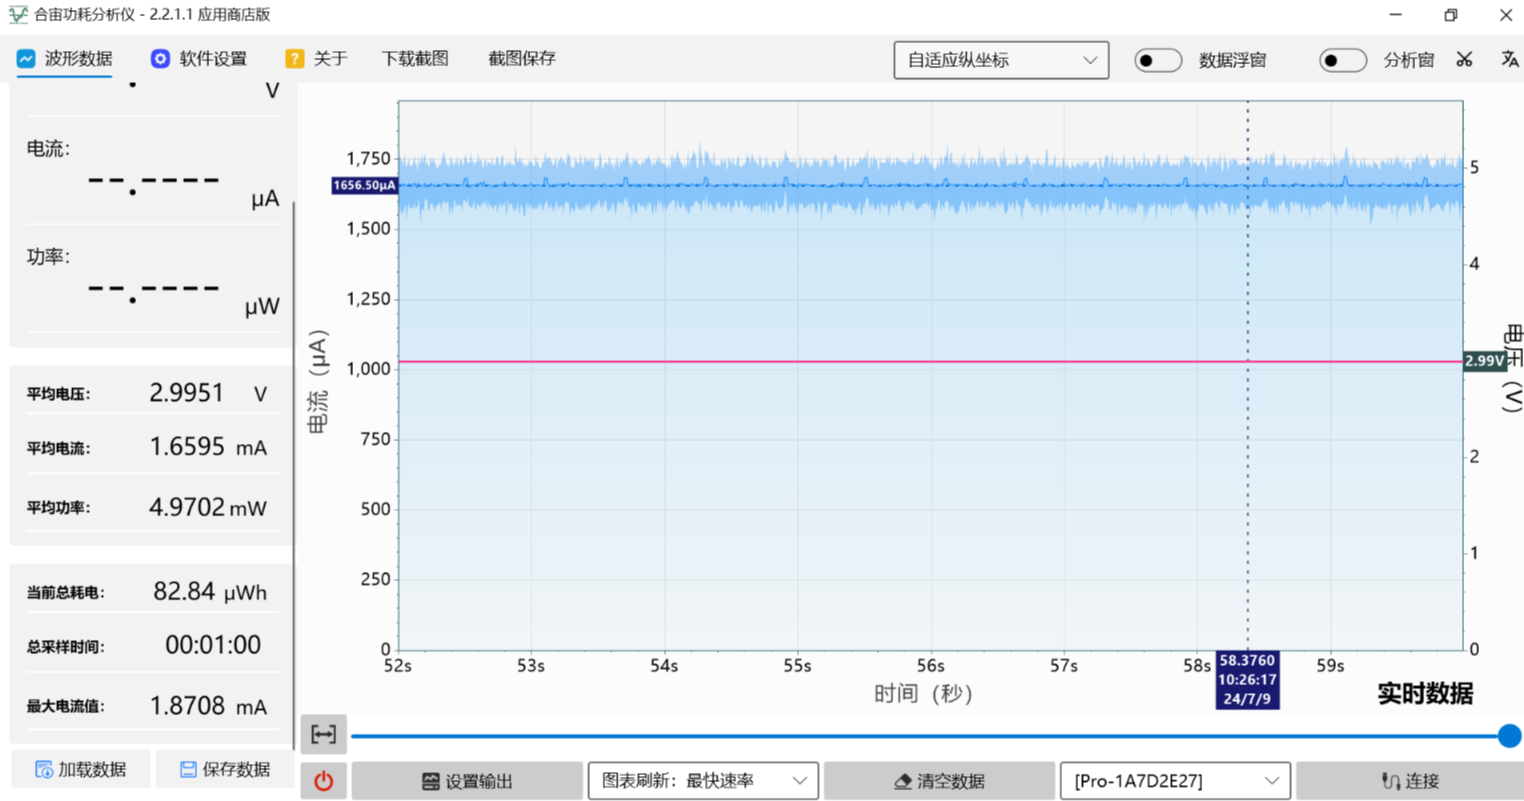Click the gear icon beside 软件设置
Image resolution: width=1524 pixels, height=801 pixels.
click(160, 59)
